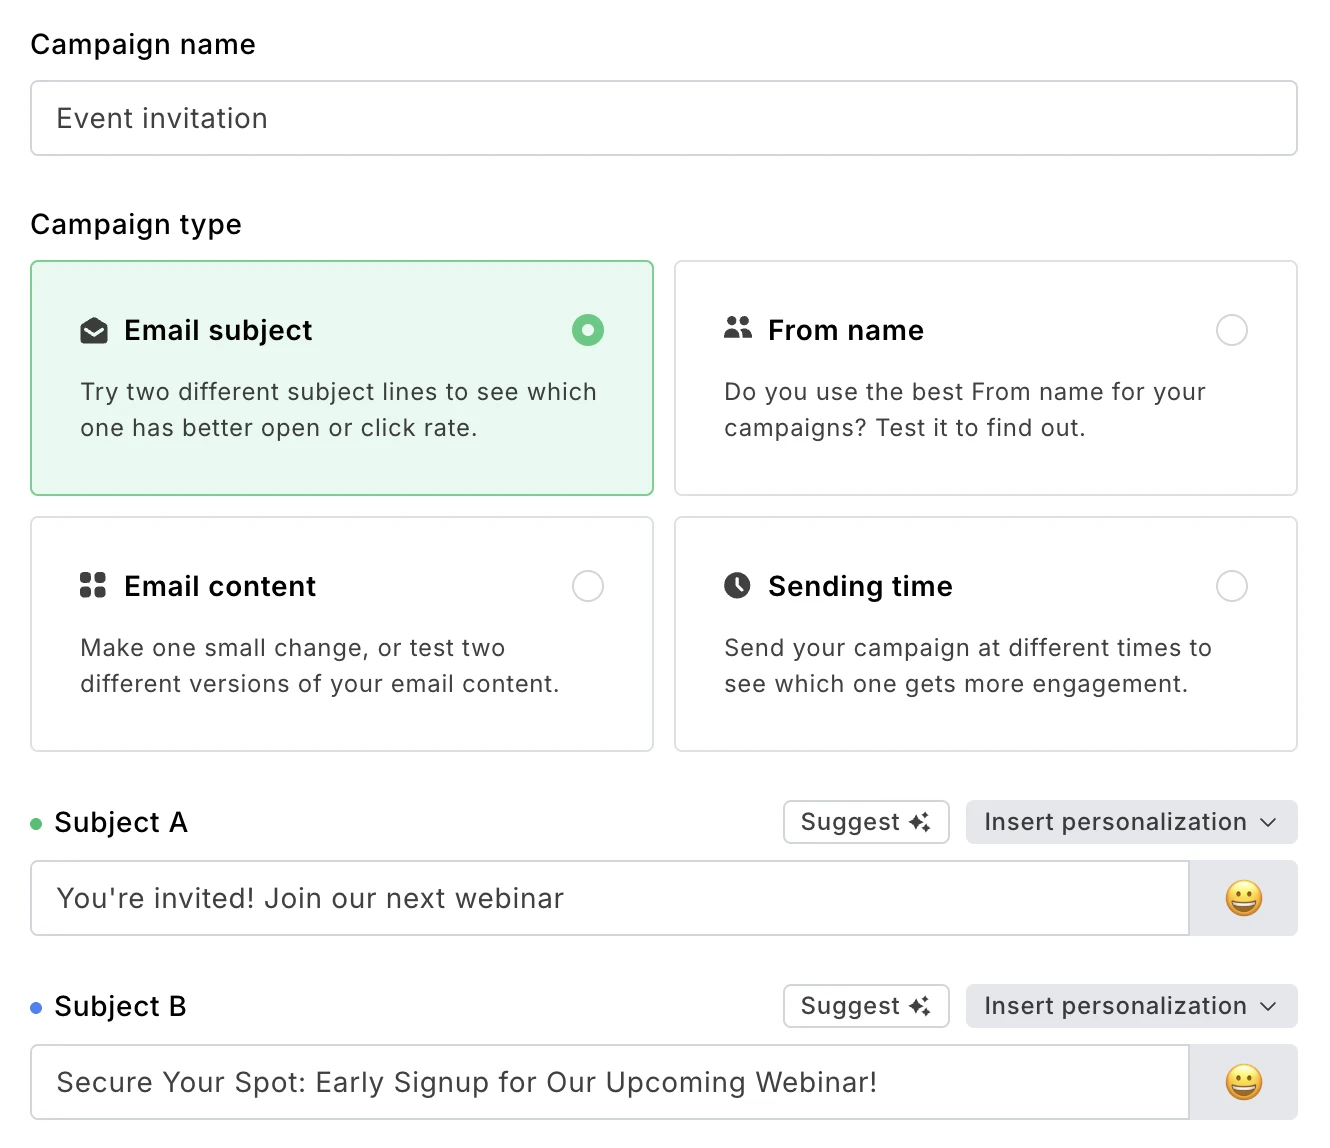Choose the Sending time radio option

coord(1231,586)
